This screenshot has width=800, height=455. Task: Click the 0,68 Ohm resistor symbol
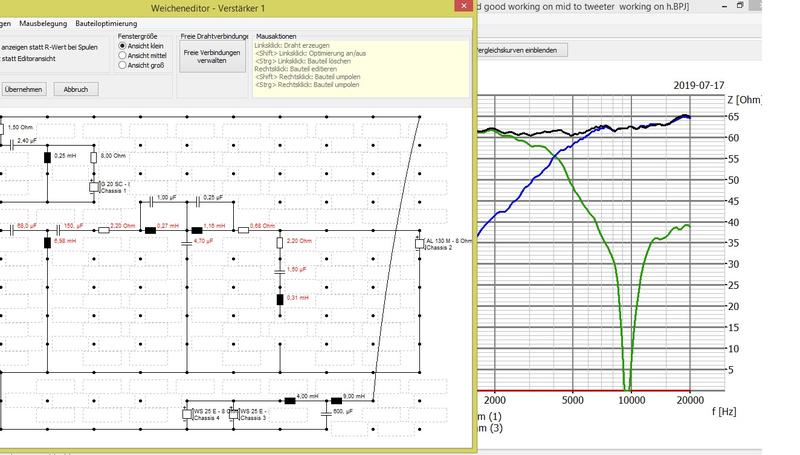click(243, 231)
